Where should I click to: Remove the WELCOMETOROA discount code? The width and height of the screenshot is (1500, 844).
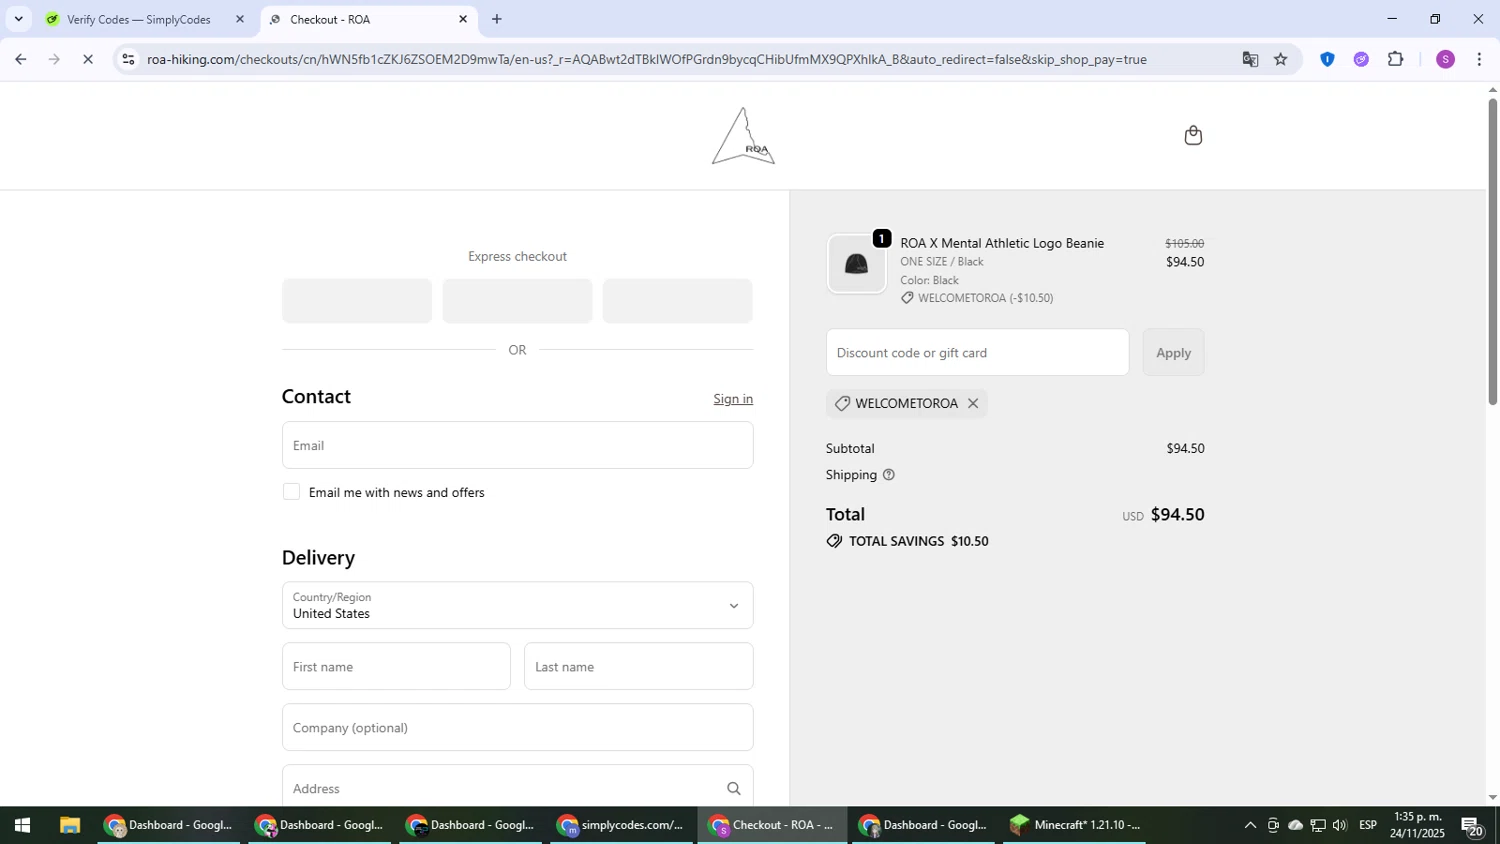[x=973, y=403]
